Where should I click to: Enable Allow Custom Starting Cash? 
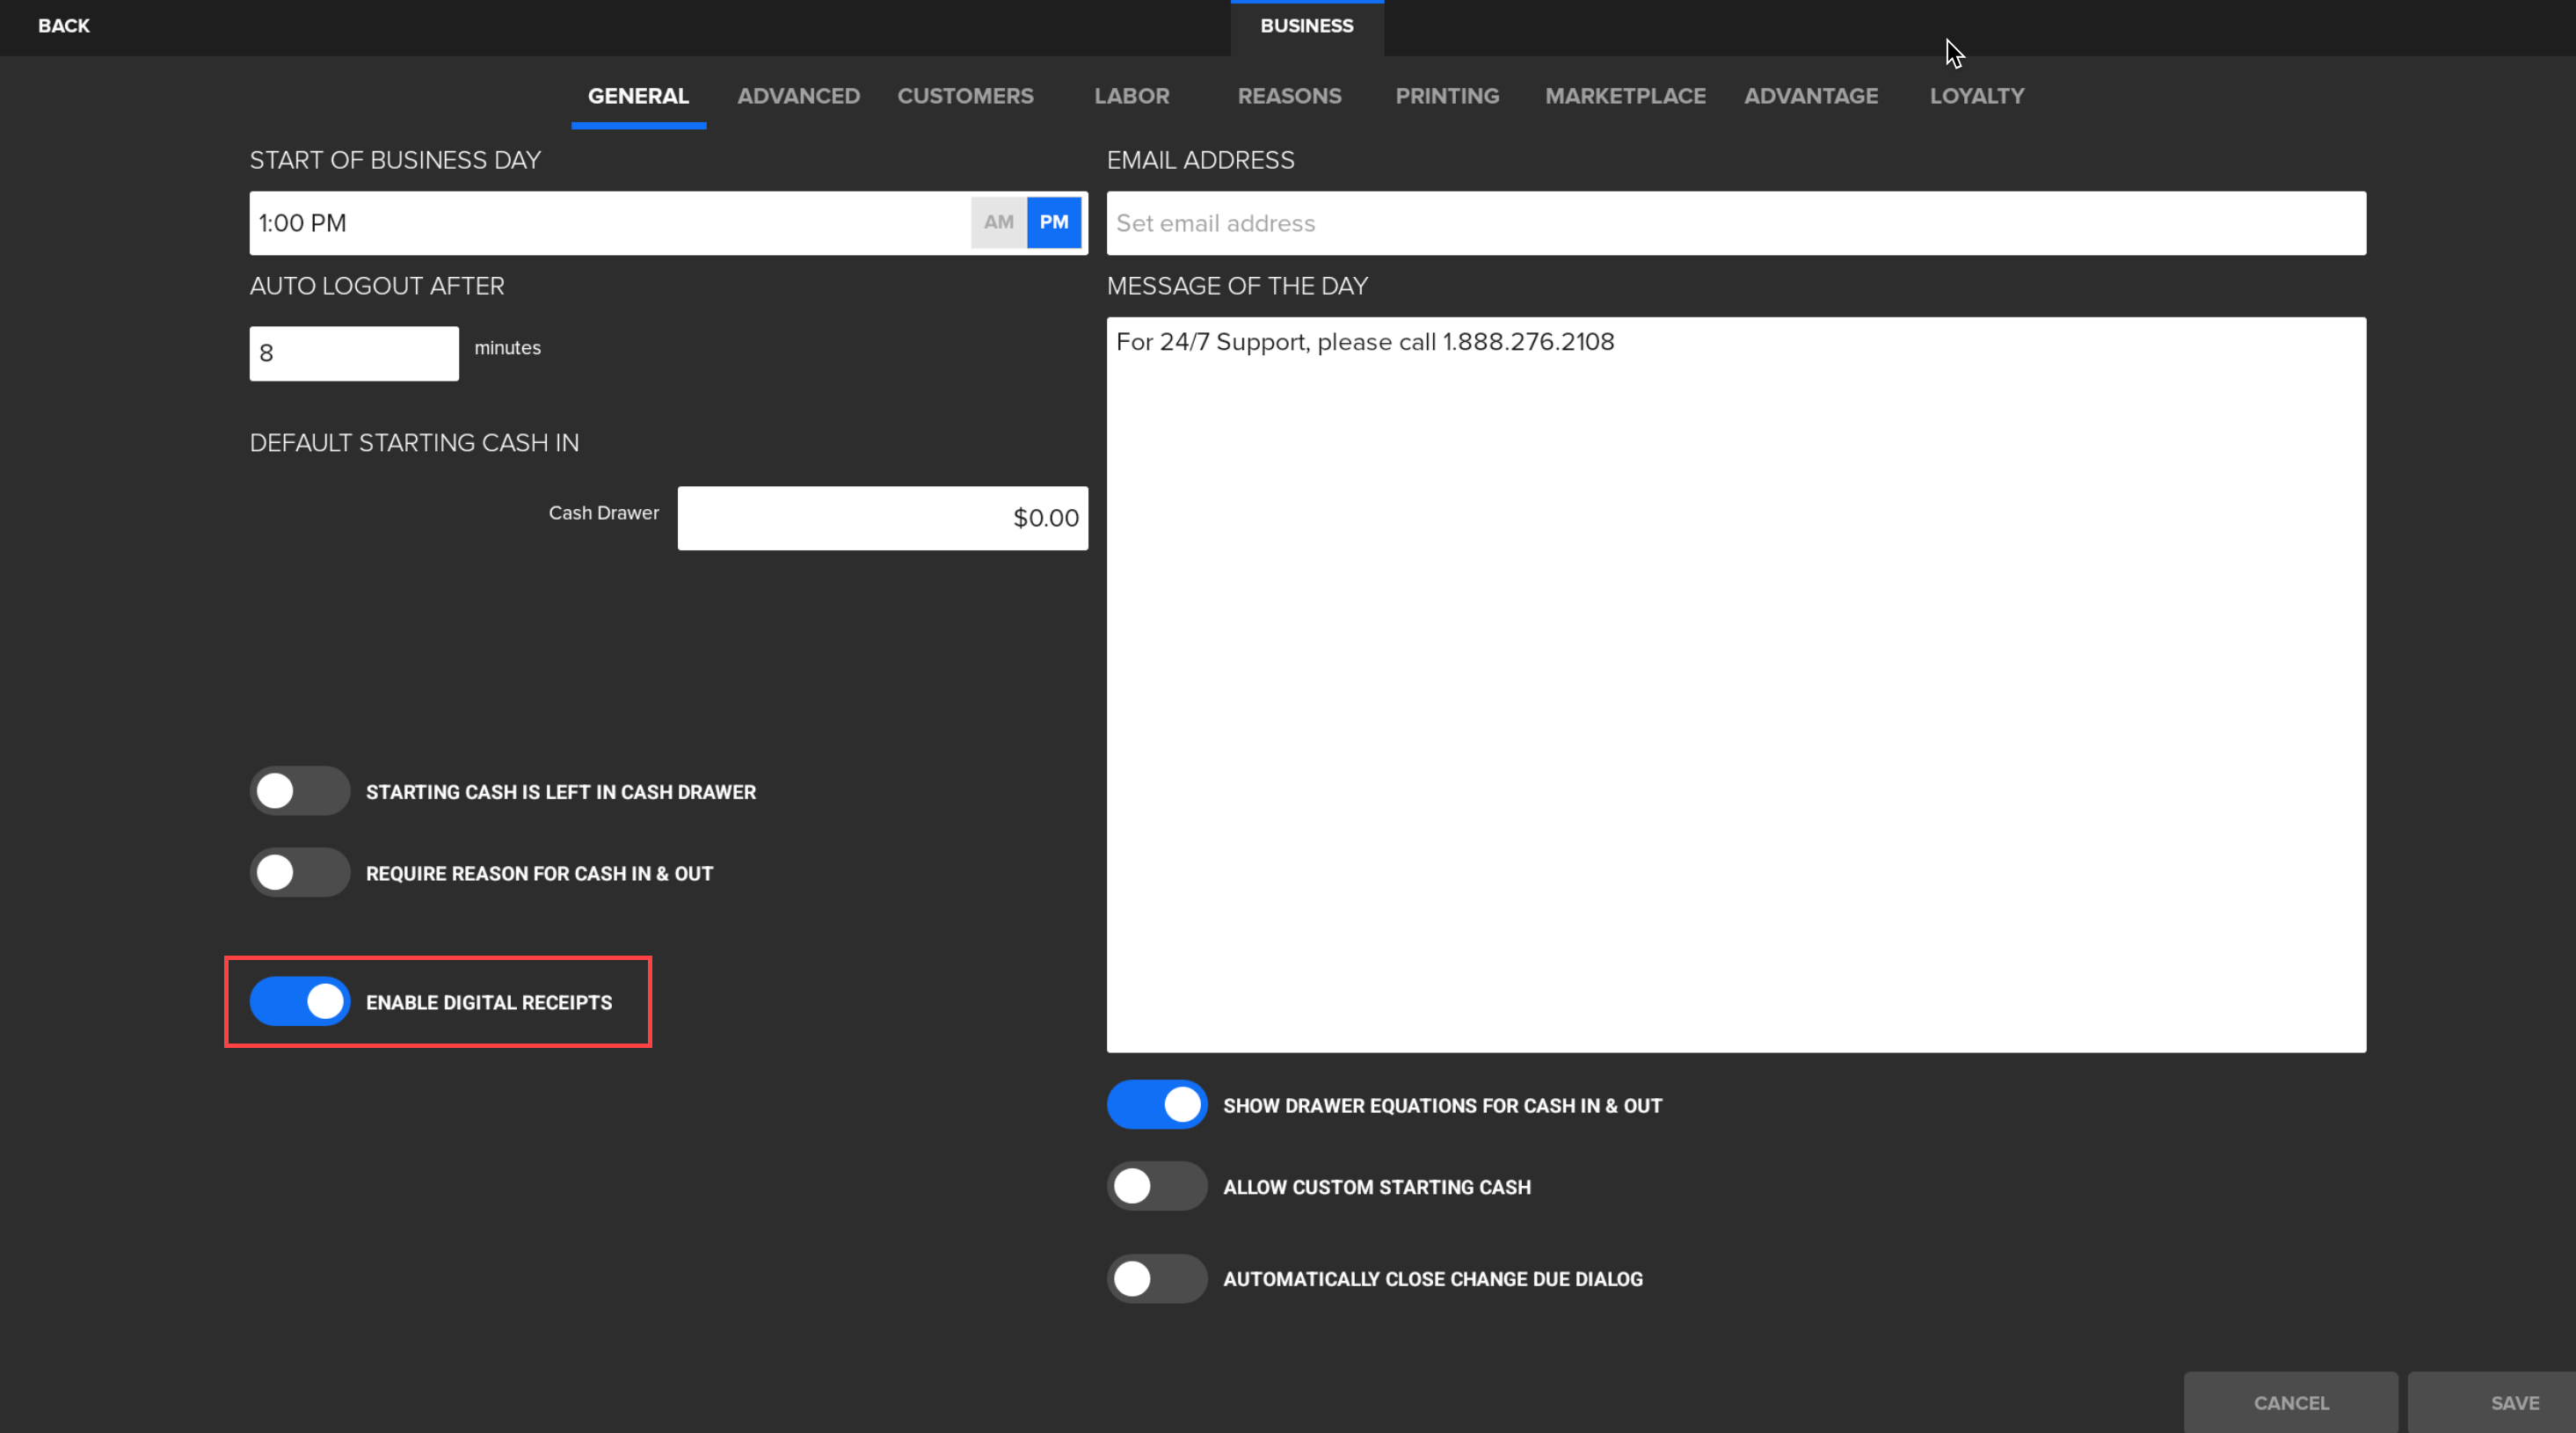(x=1156, y=1186)
